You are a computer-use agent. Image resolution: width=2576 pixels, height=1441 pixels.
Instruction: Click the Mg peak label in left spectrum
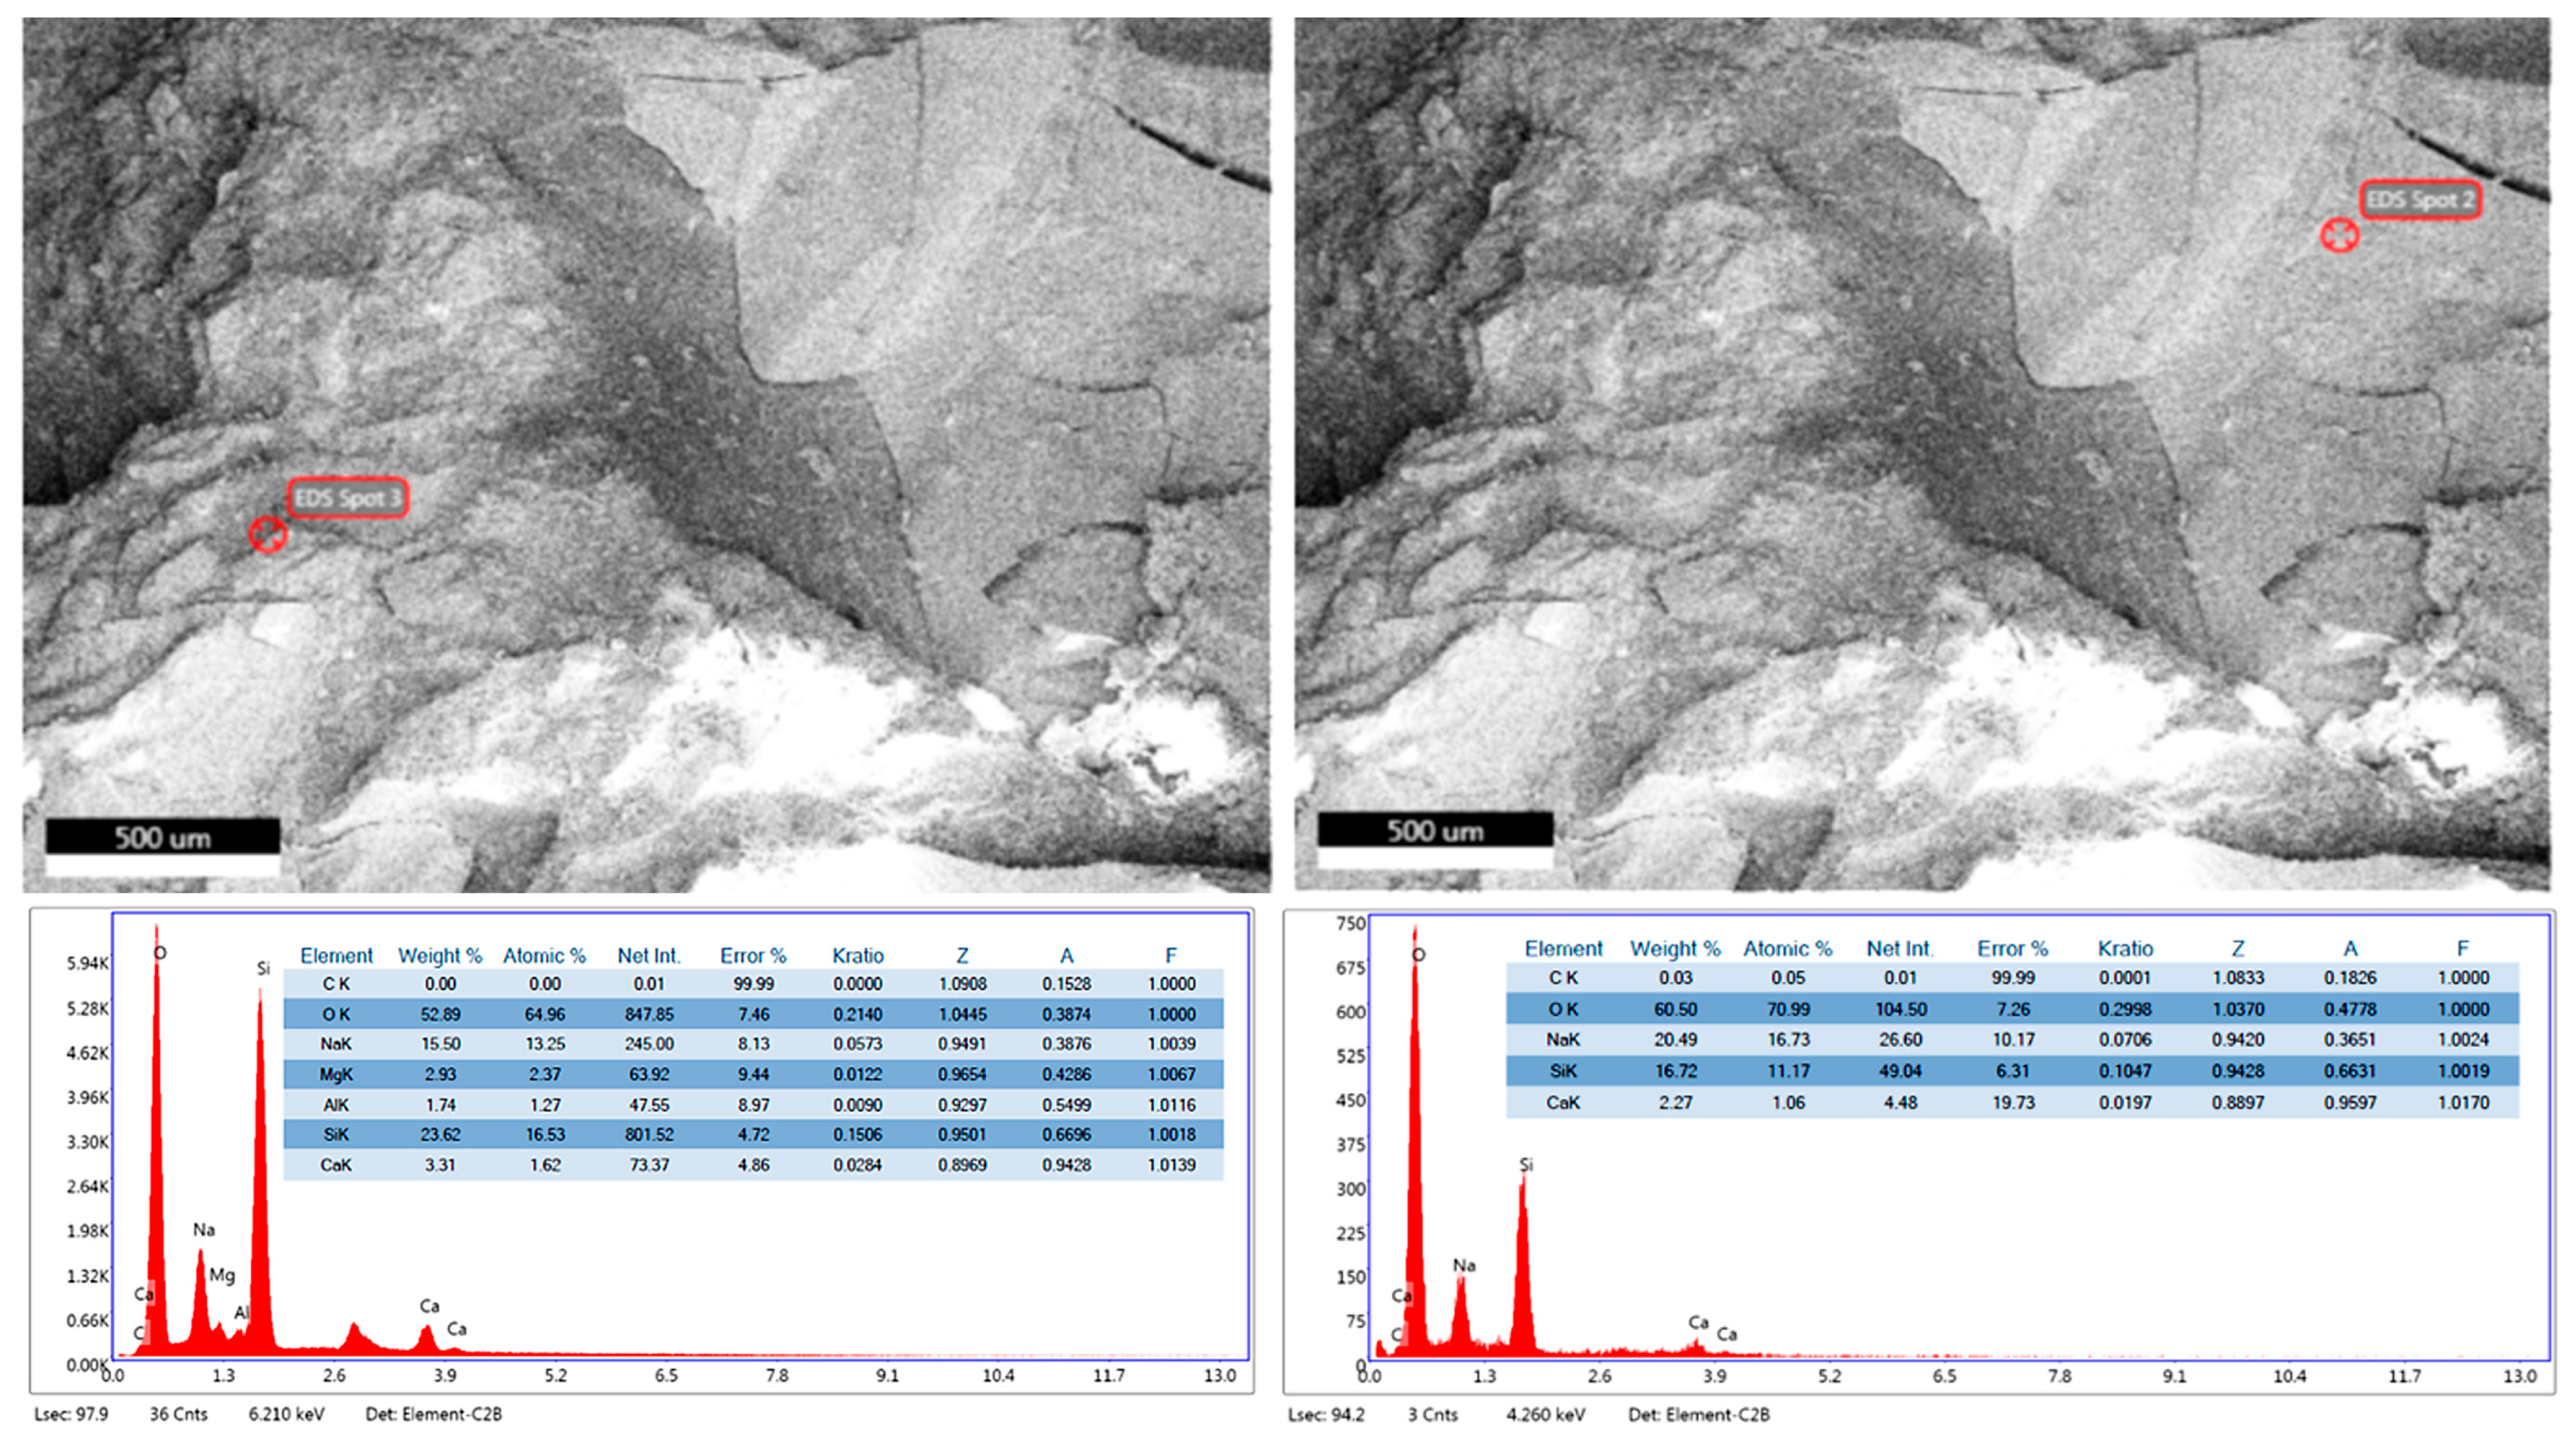click(222, 1275)
